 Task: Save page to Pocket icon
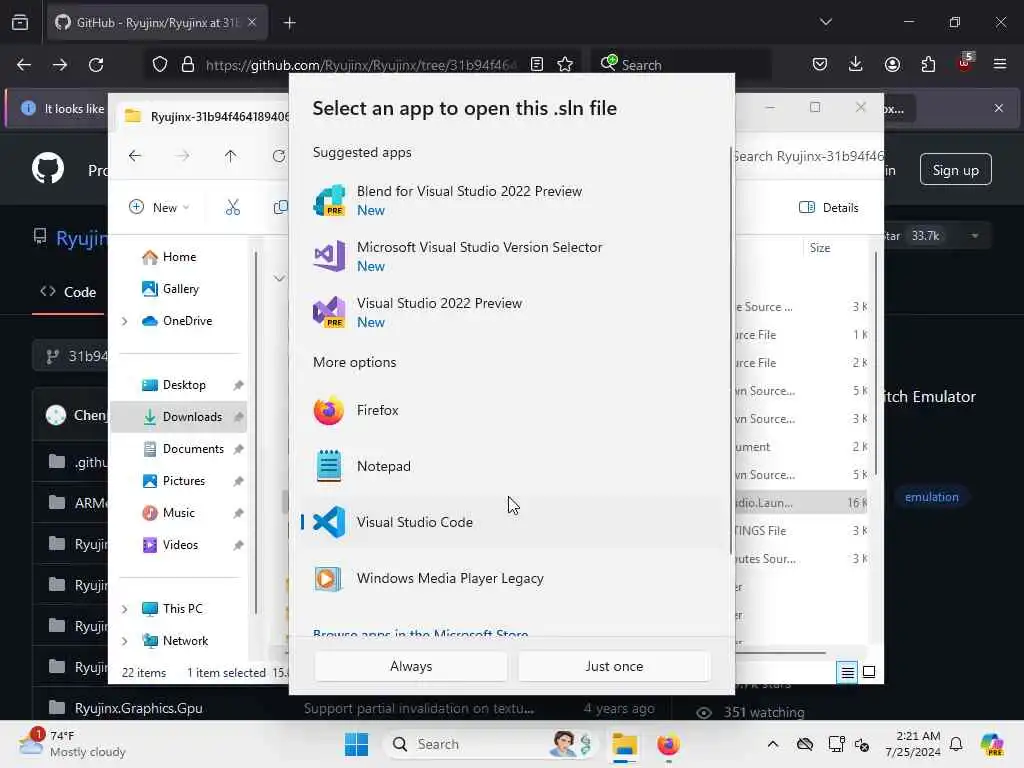(x=820, y=65)
